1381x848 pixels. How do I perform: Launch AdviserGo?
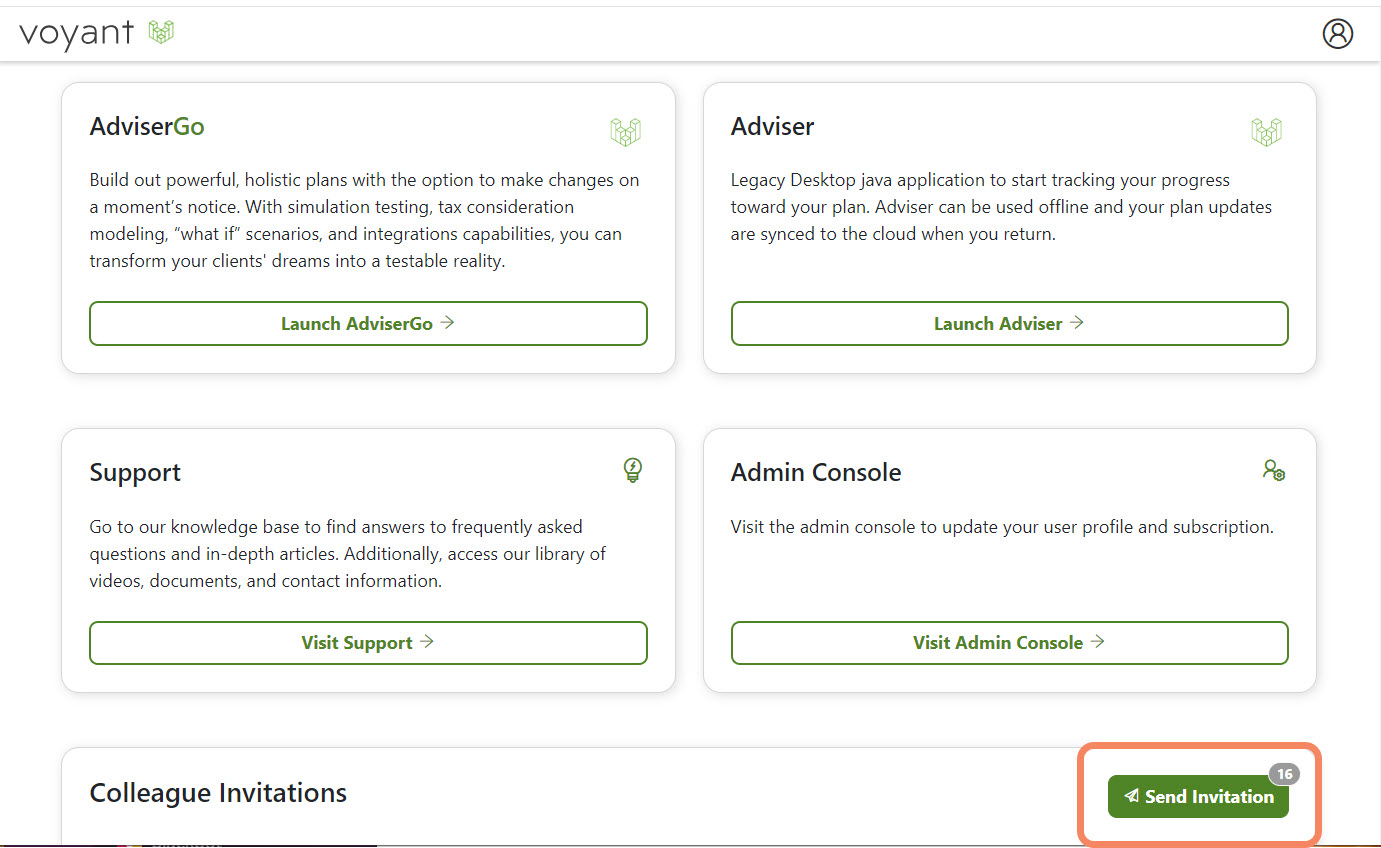[368, 324]
